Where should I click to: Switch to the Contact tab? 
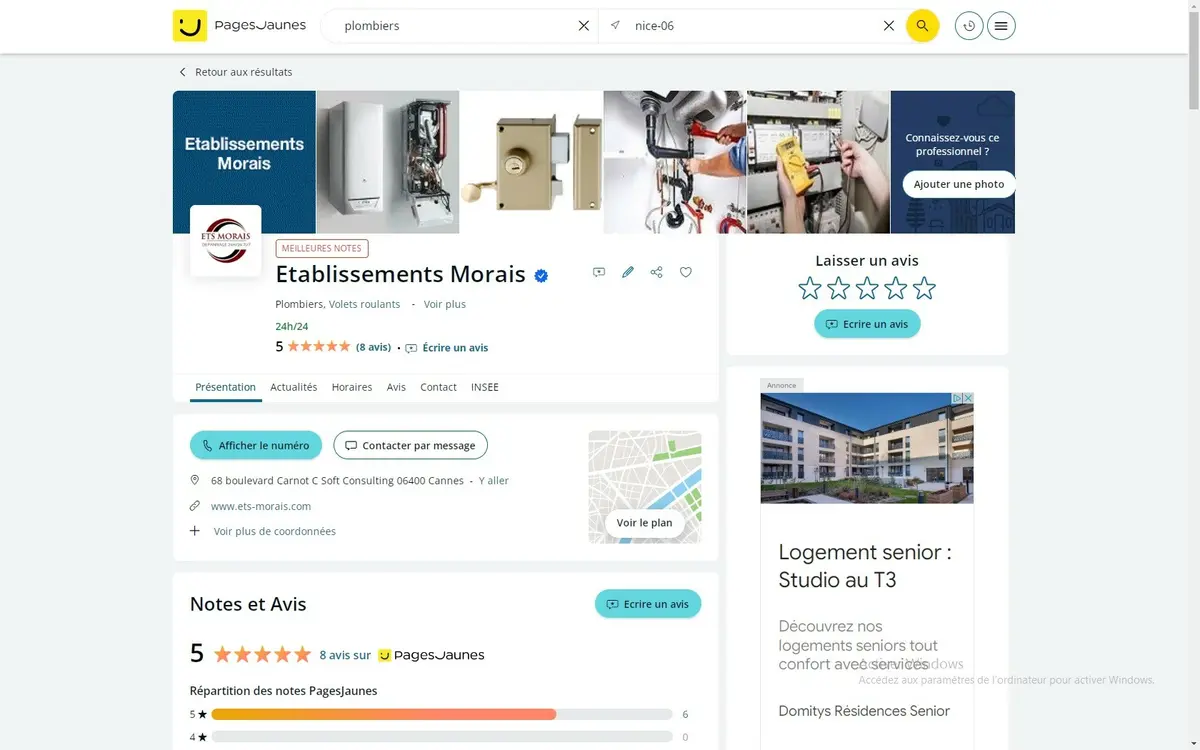438,387
